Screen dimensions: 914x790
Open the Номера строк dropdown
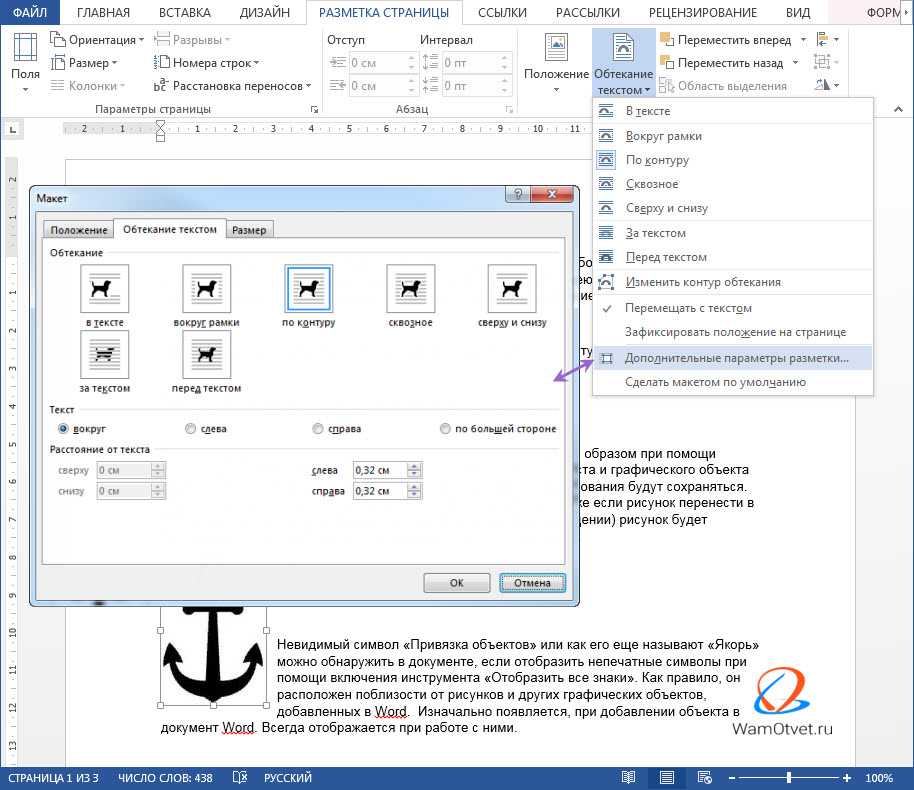[206, 62]
